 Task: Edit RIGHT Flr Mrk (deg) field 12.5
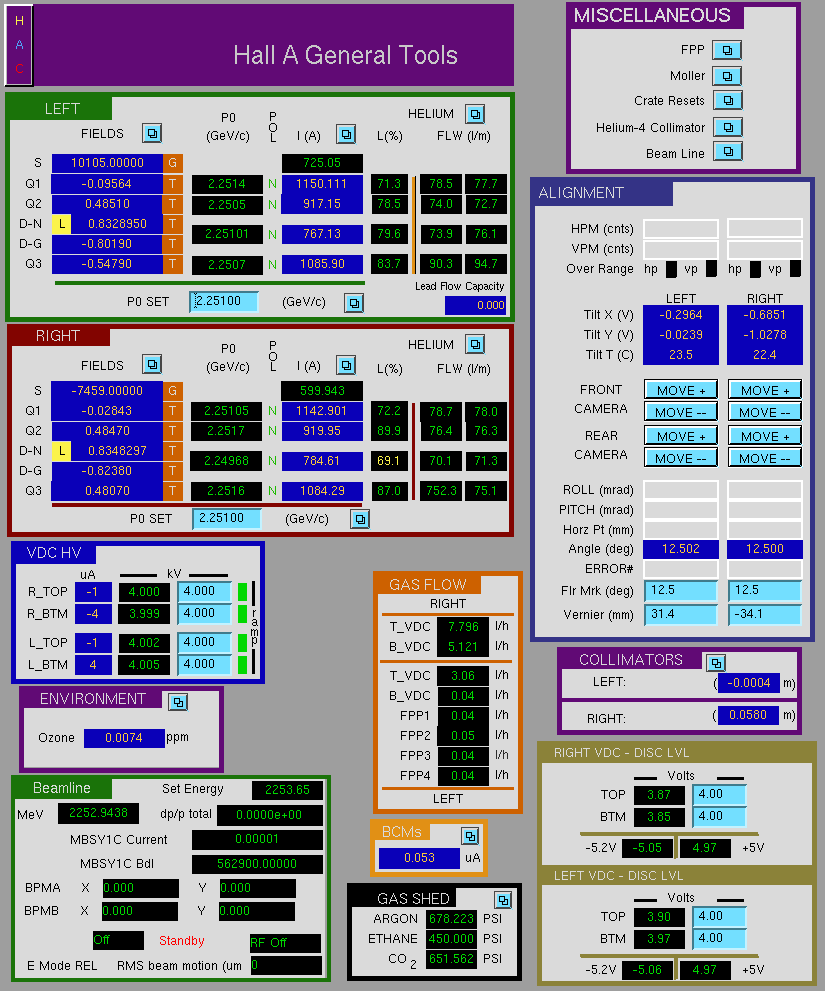click(x=765, y=590)
